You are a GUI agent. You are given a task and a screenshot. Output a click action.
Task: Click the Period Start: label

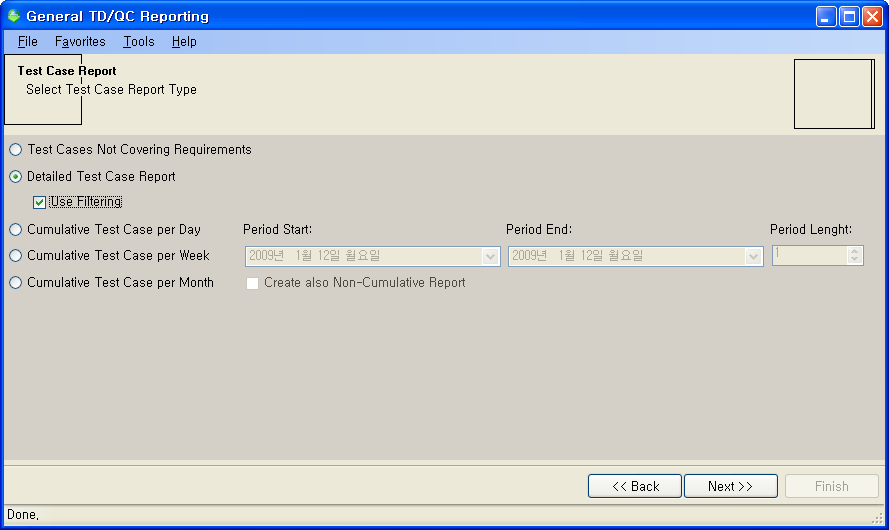(x=277, y=229)
